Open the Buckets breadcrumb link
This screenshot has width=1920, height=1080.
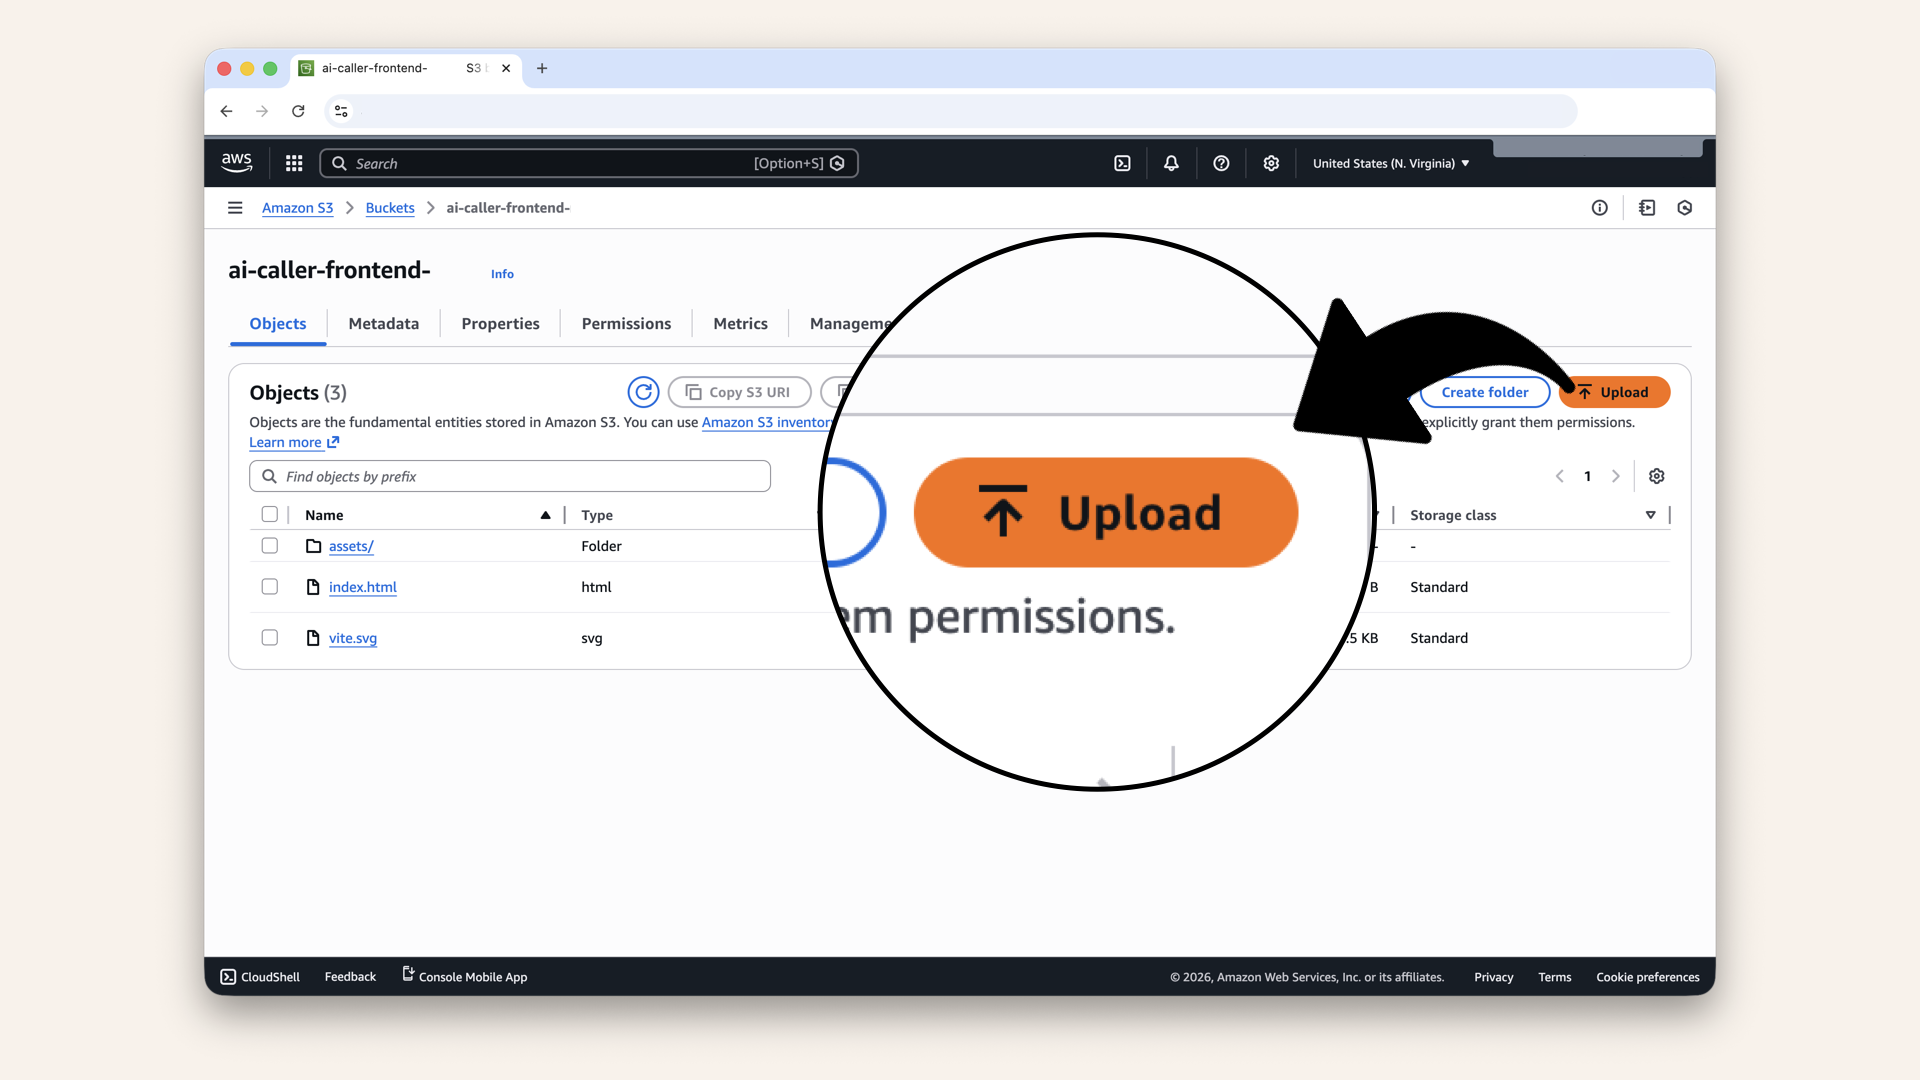390,208
